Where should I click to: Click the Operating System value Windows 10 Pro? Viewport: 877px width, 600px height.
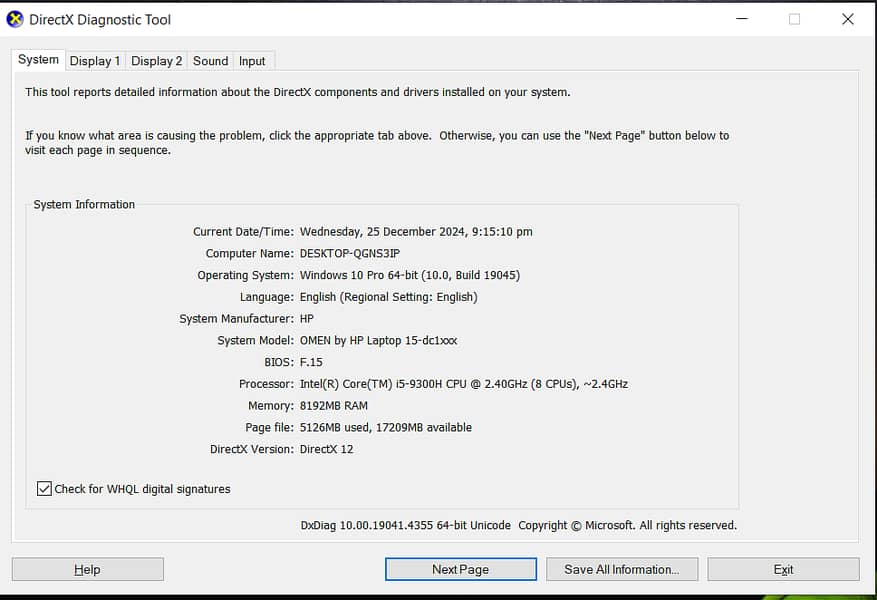pyautogui.click(x=409, y=275)
